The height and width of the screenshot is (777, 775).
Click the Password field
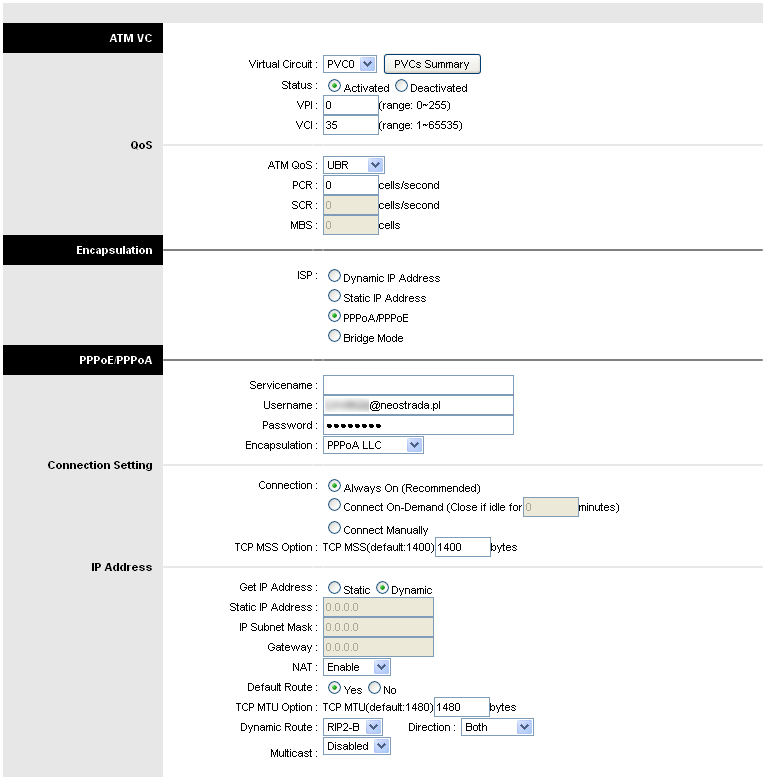[418, 425]
